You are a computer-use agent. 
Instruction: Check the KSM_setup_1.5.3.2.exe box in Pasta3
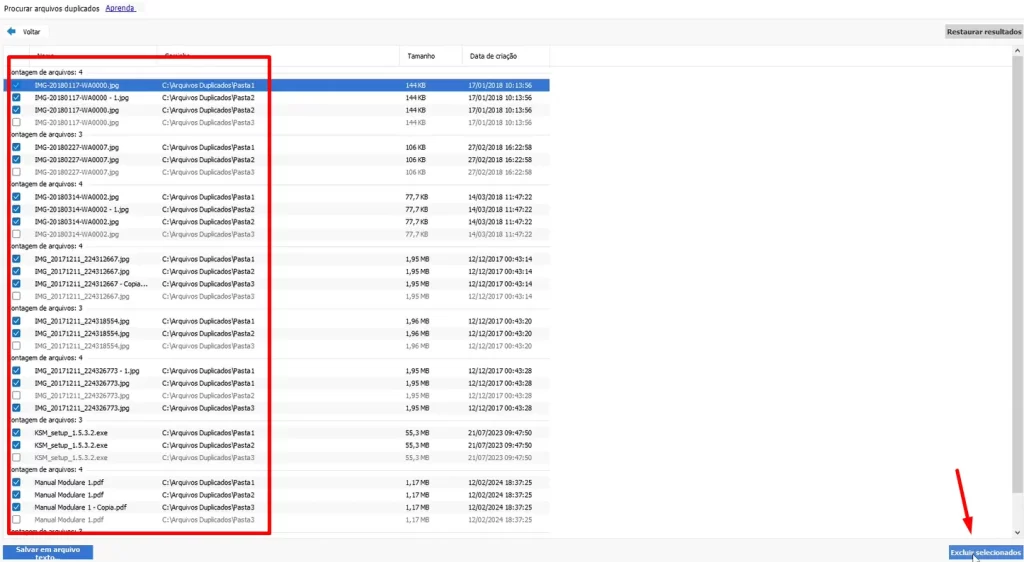[x=16, y=457]
